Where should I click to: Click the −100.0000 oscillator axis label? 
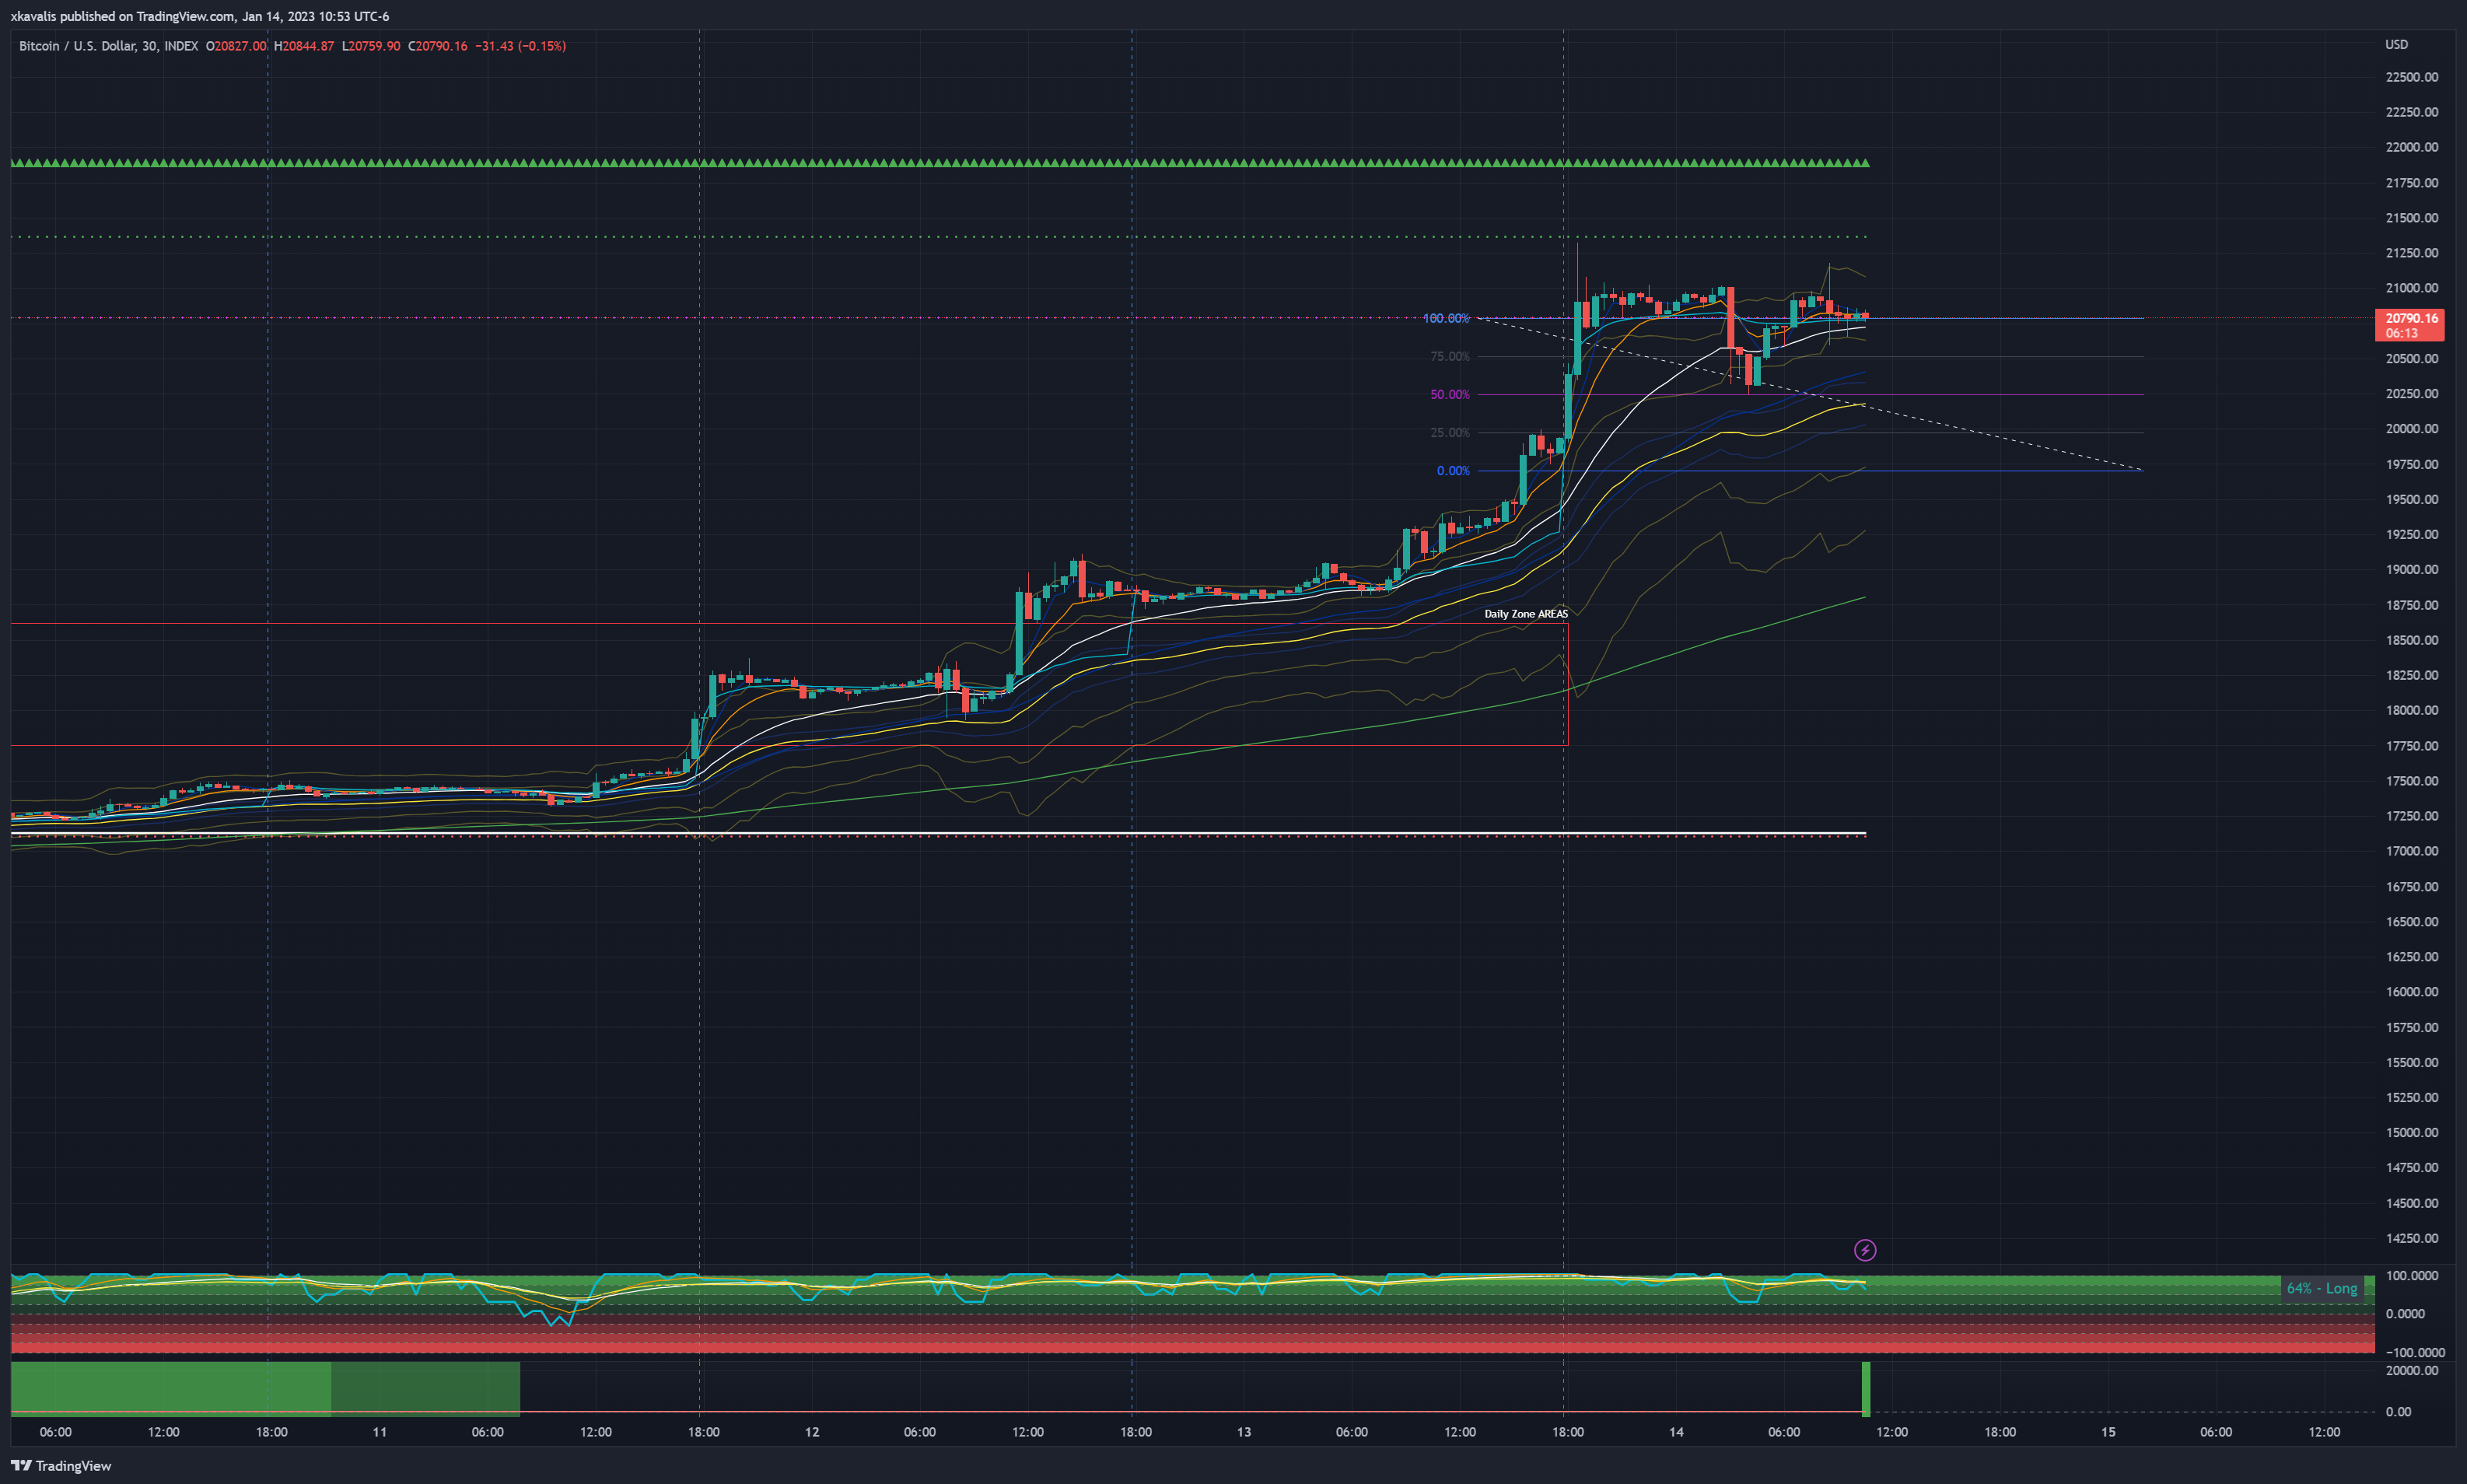[2414, 1353]
